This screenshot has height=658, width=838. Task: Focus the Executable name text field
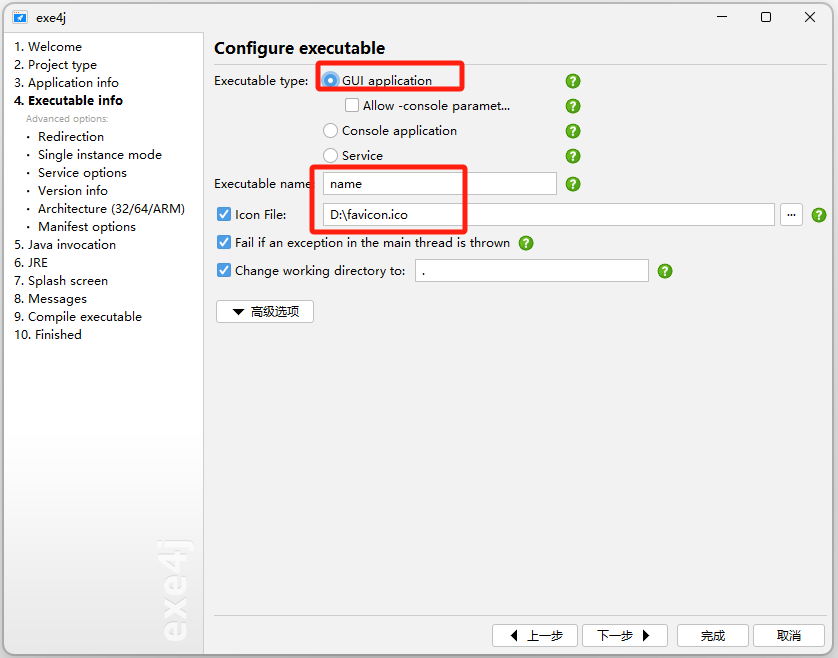click(x=439, y=184)
